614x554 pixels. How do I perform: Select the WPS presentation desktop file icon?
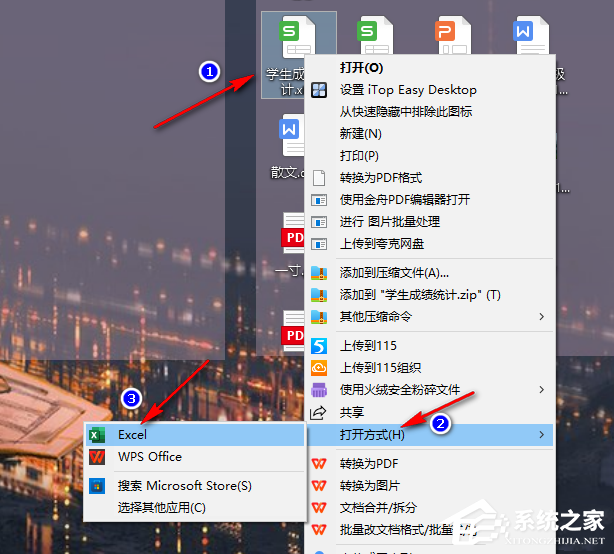(x=453, y=35)
